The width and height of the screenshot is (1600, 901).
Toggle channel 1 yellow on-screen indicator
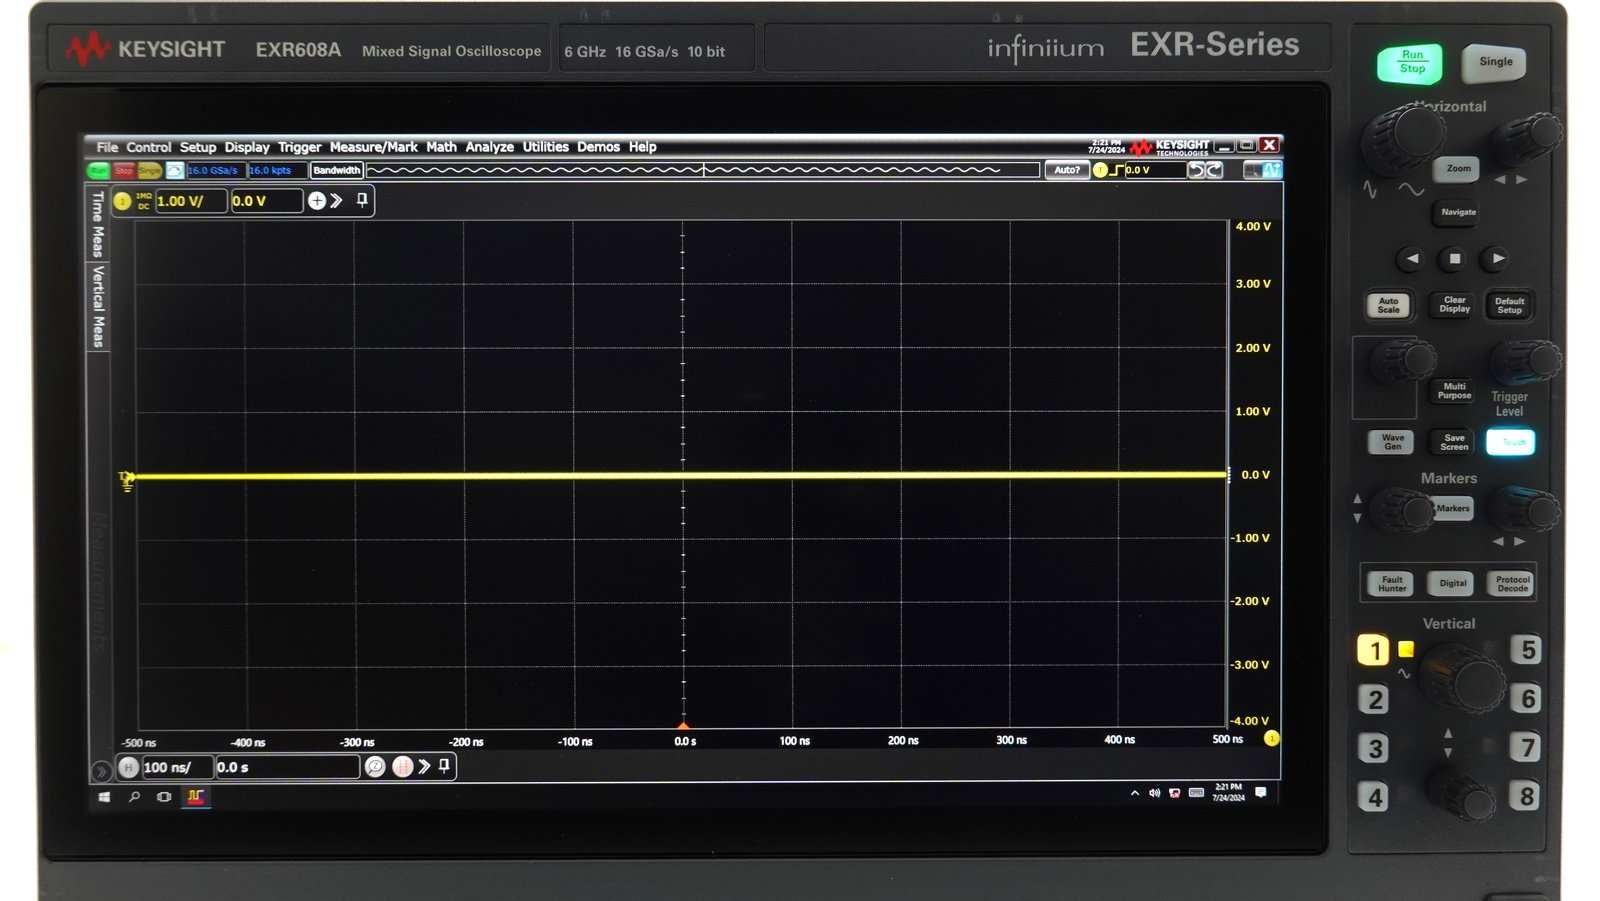[122, 201]
